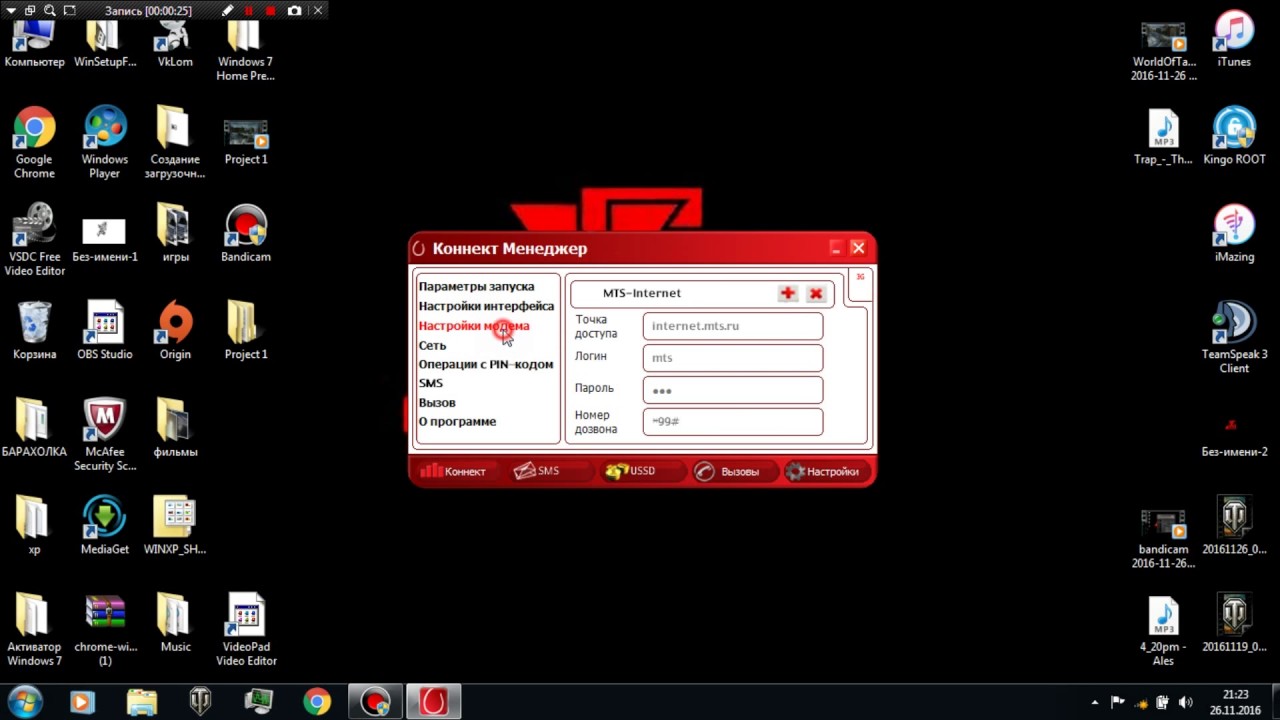This screenshot has height=720, width=1280.
Task: Click the Google Chrome desktop icon
Action: [34, 143]
